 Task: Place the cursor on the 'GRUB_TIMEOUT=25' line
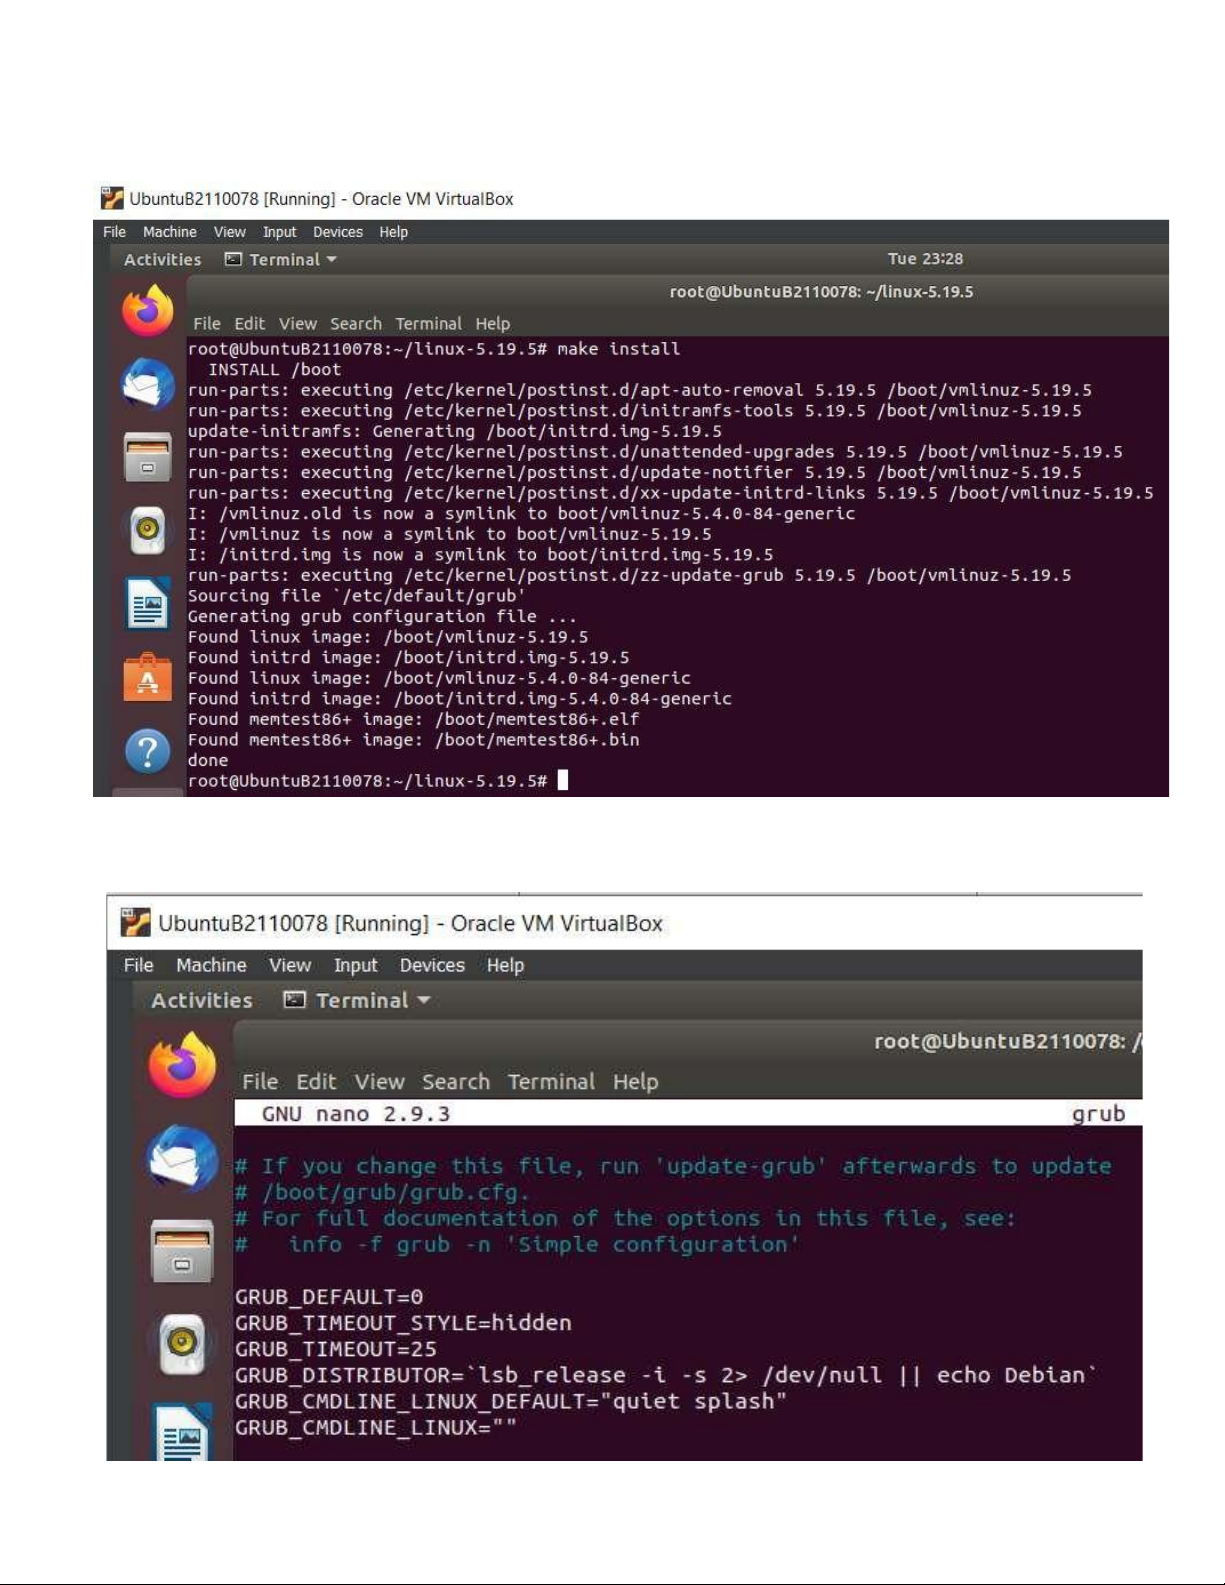pyautogui.click(x=336, y=1349)
